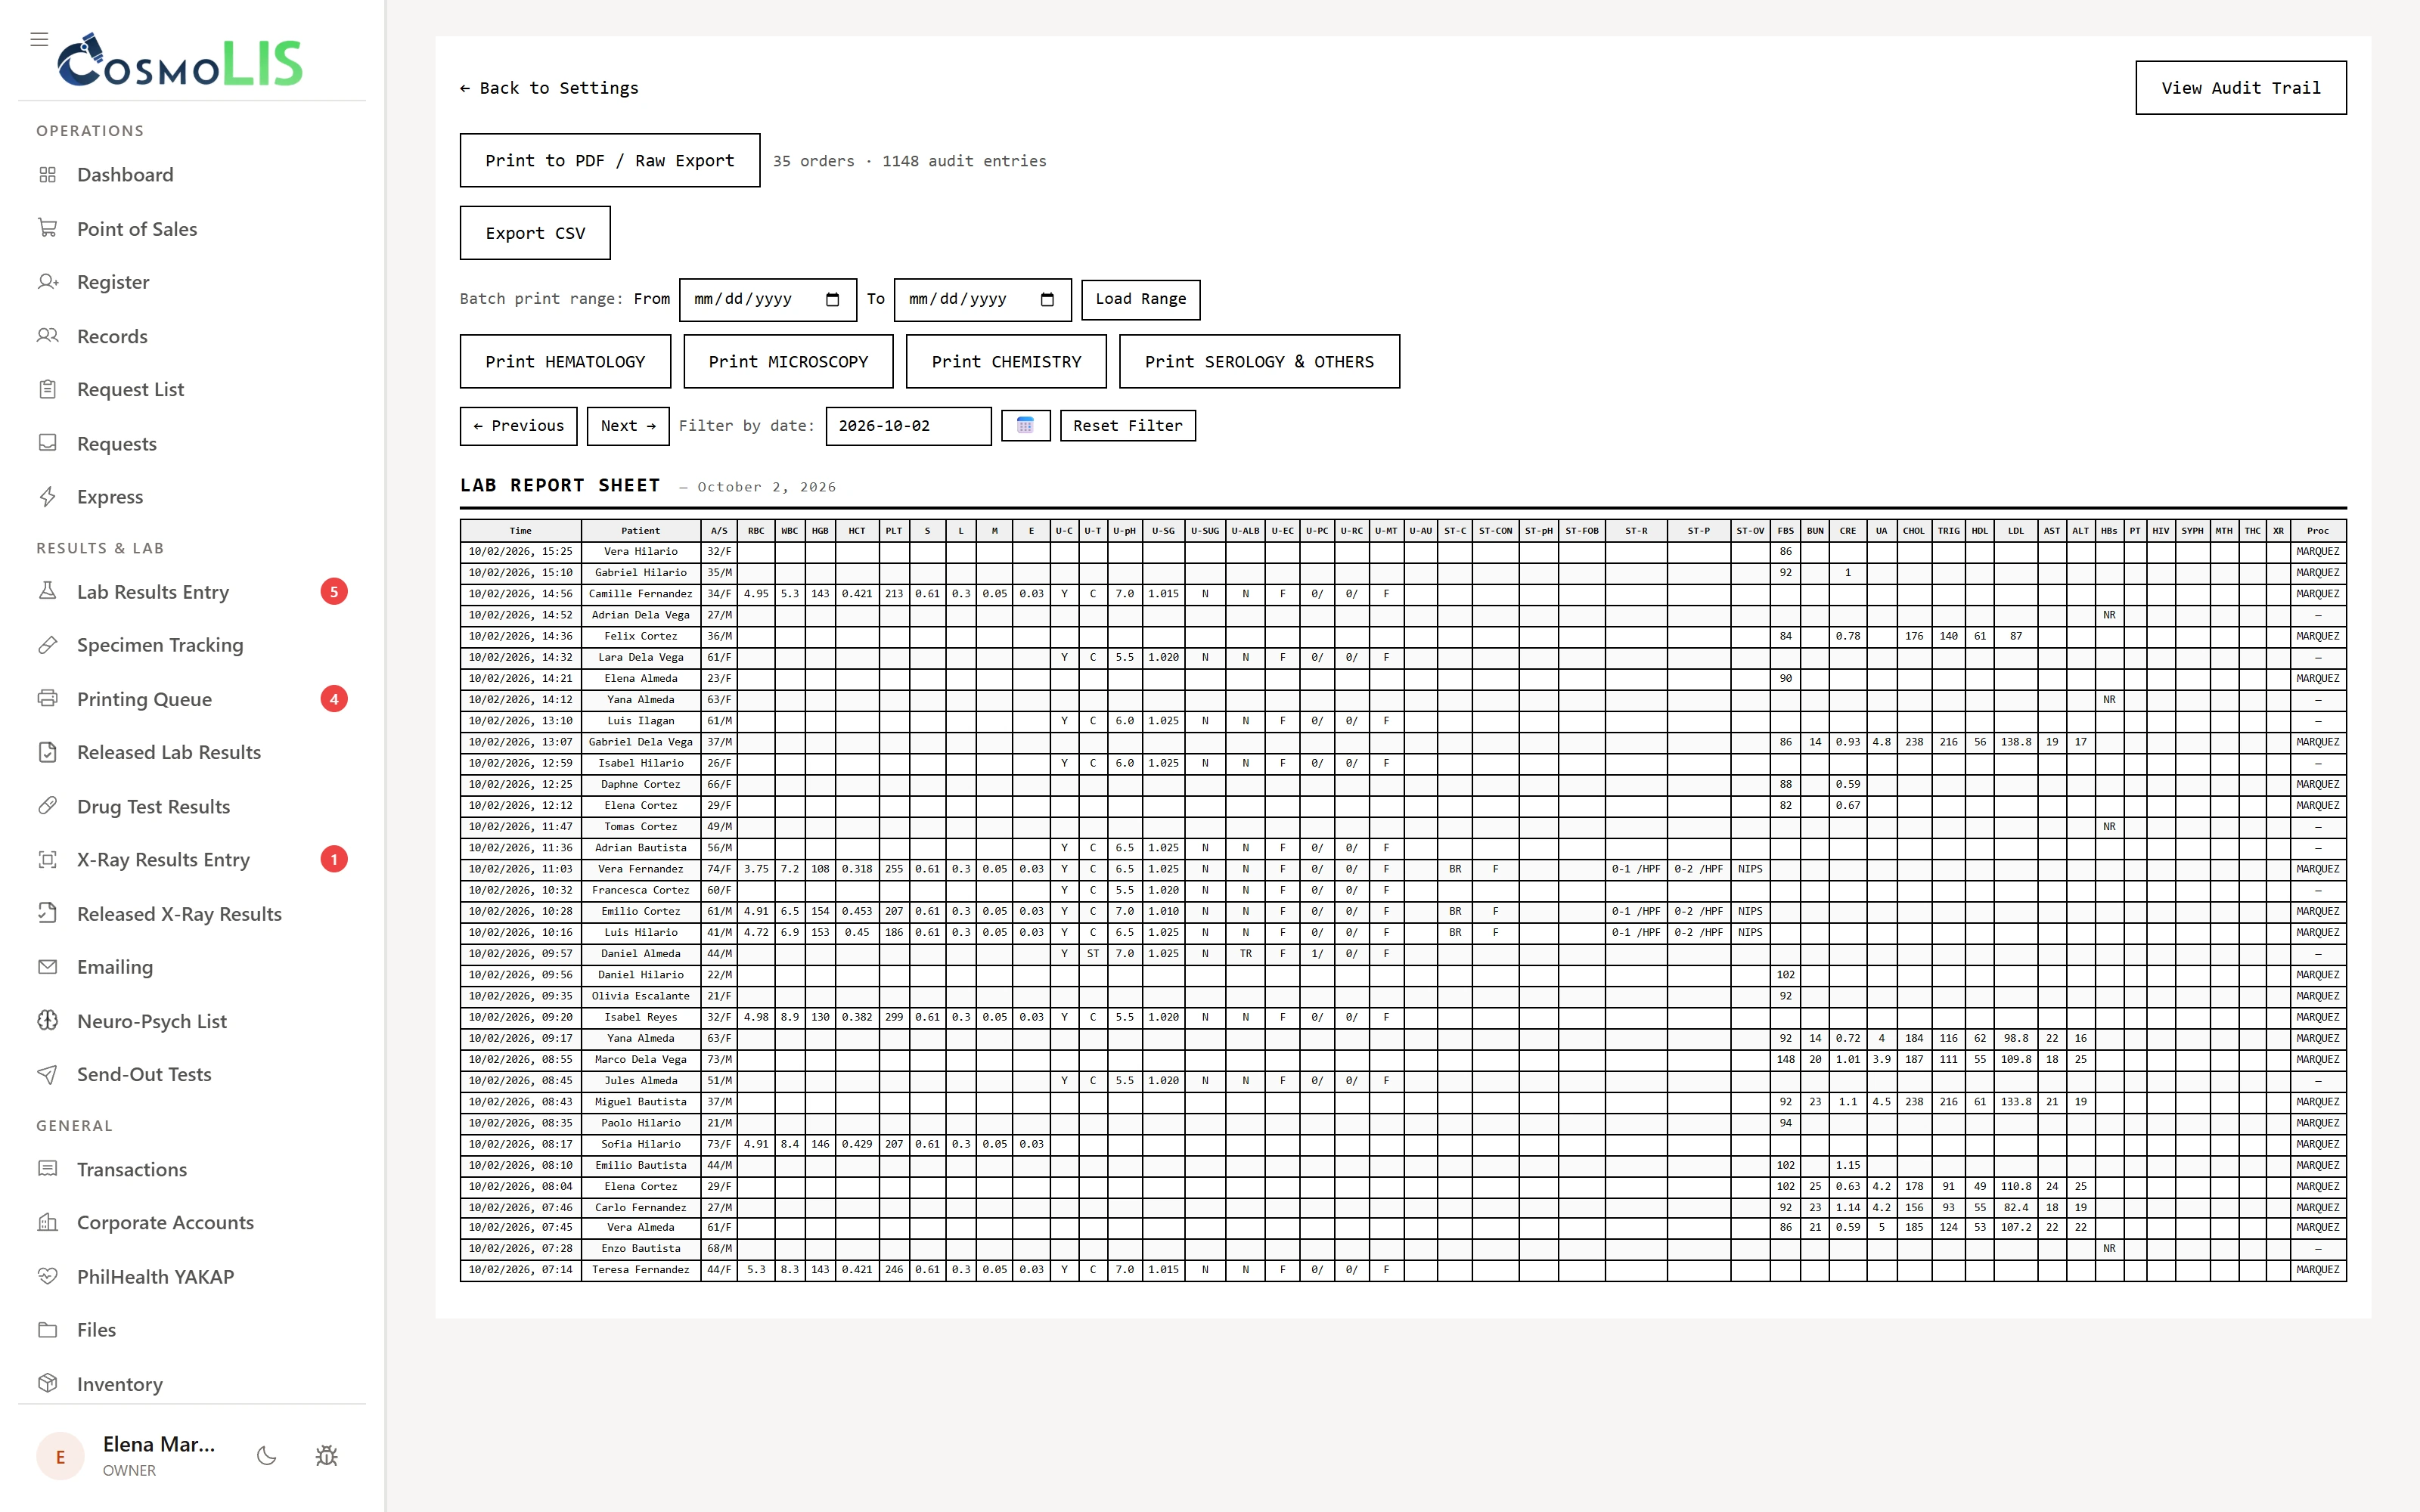Click the Export CSV button
Image resolution: width=2420 pixels, height=1512 pixels.
click(x=535, y=233)
